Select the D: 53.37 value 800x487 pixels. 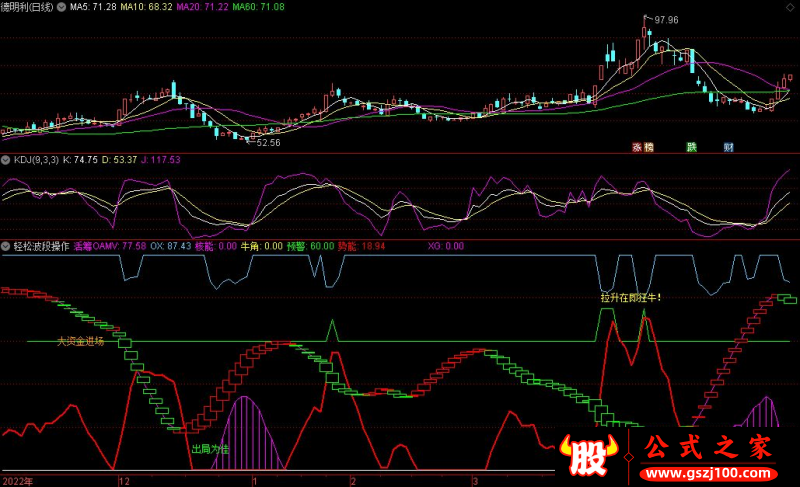tap(119, 160)
